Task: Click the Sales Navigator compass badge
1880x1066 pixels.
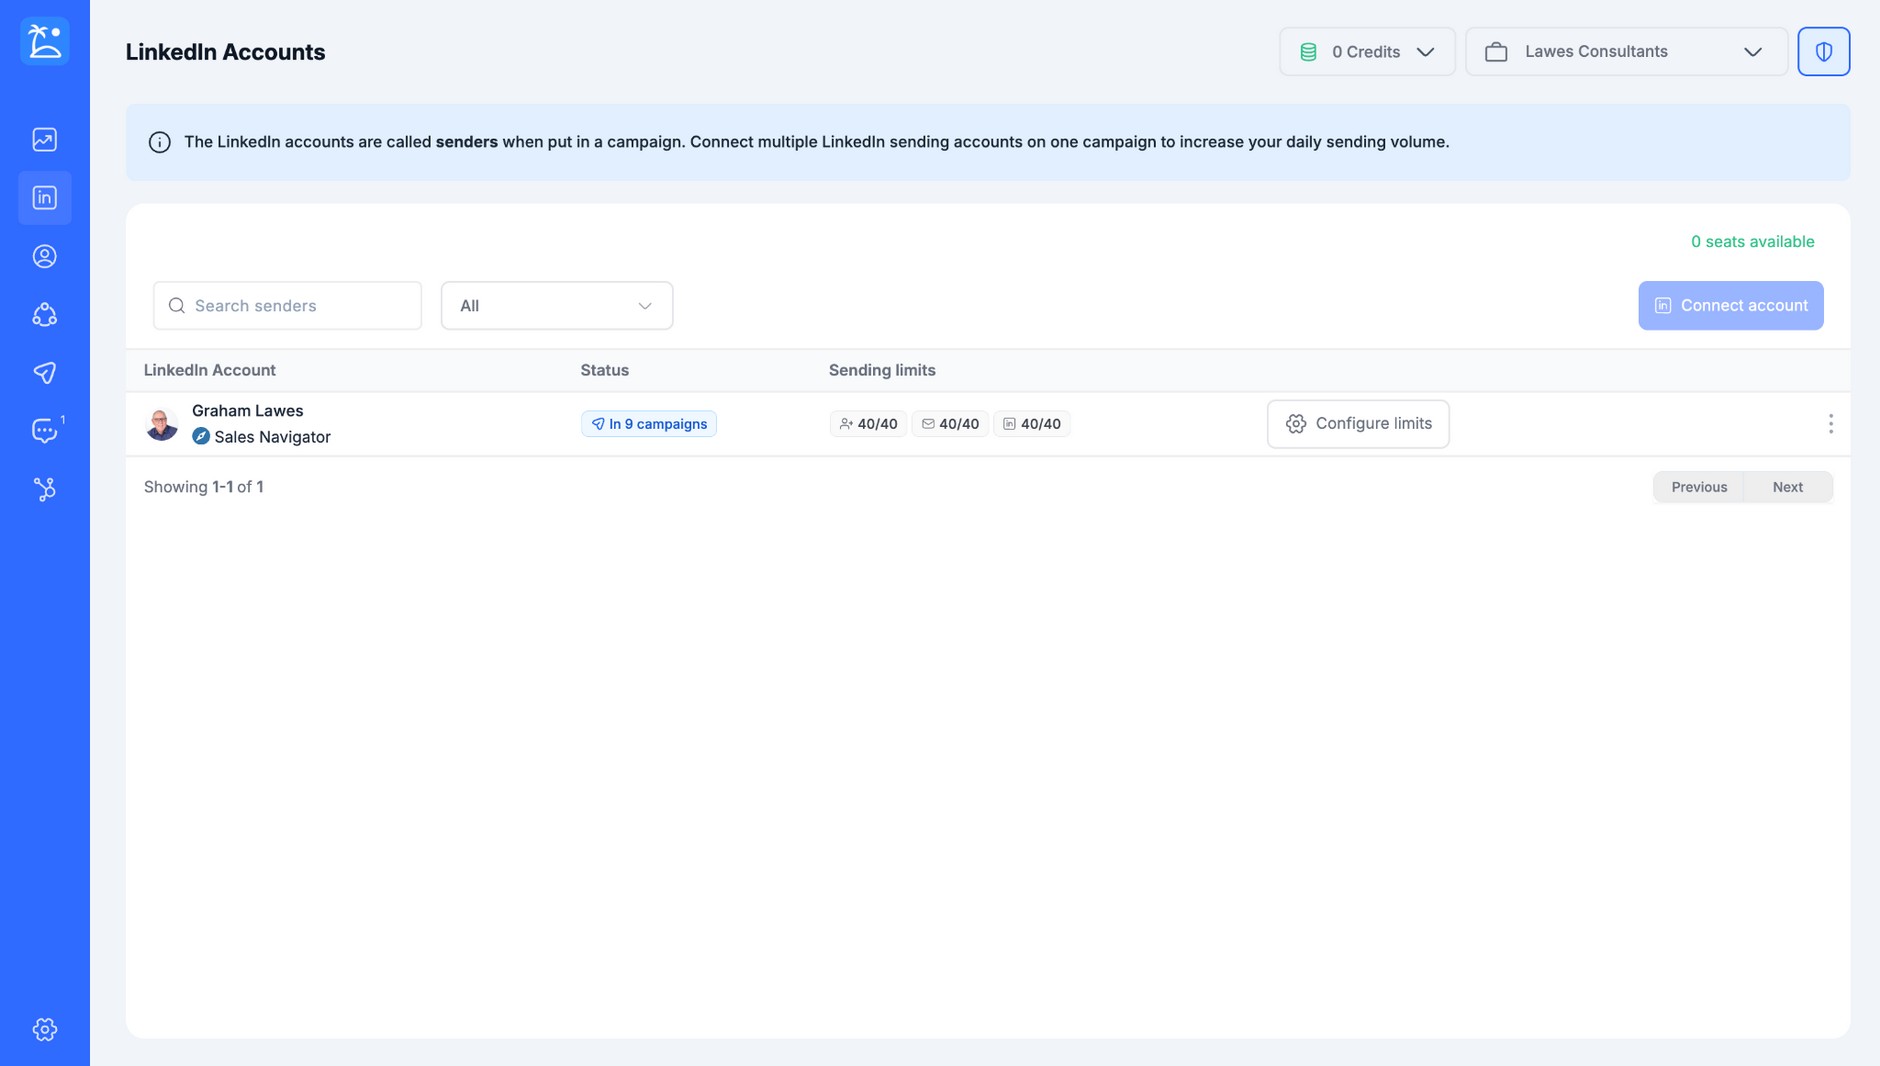Action: tap(201, 437)
